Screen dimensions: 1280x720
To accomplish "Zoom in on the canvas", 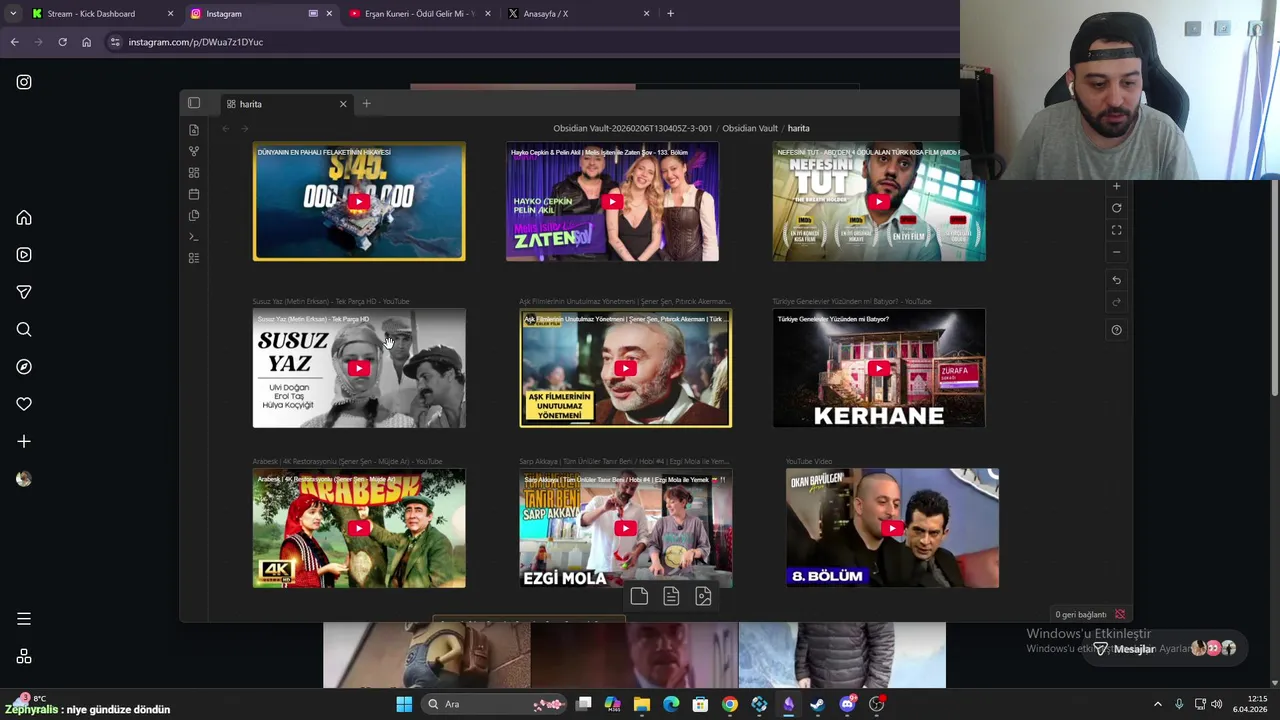I will [x=1117, y=186].
